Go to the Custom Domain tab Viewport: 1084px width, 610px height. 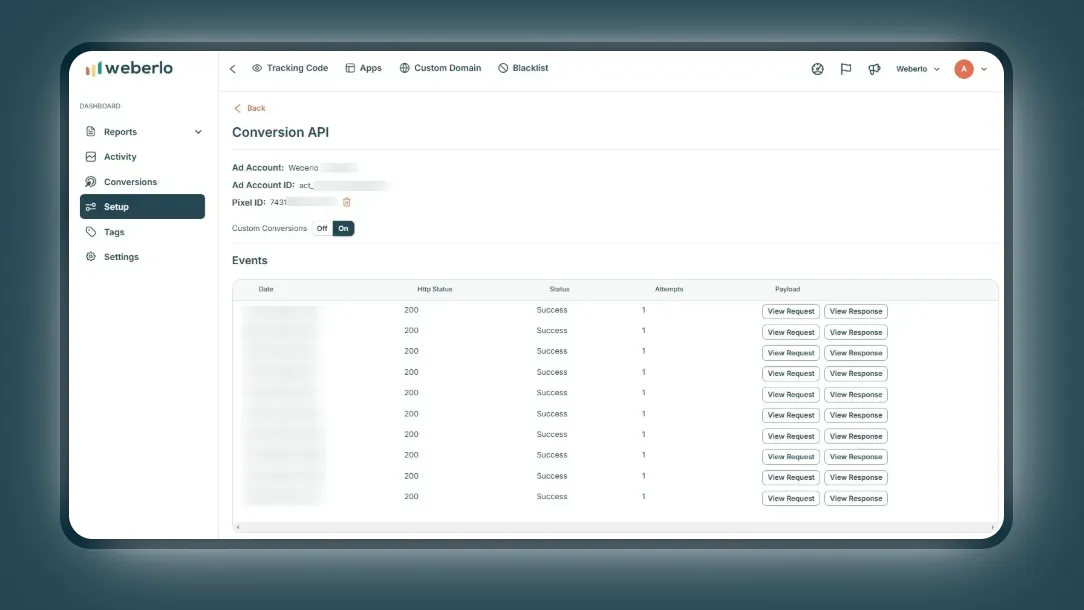[440, 68]
